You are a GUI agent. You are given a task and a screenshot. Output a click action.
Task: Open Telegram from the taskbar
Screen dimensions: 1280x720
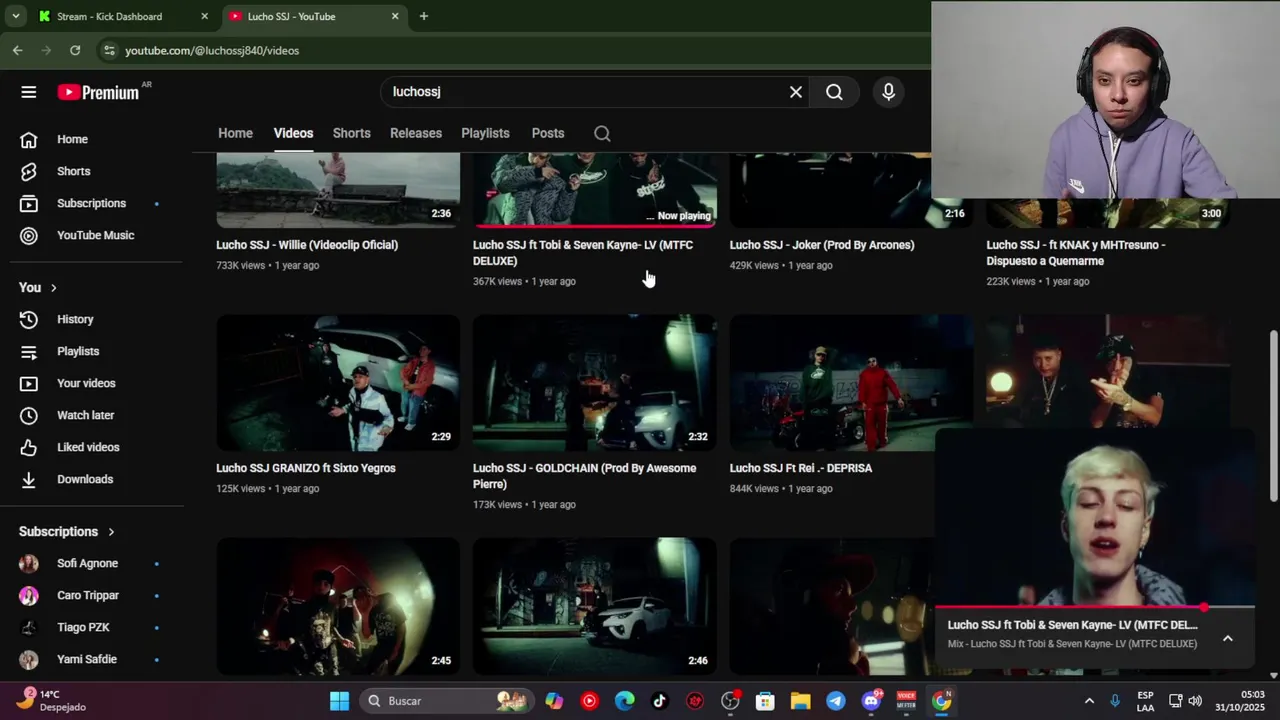tap(835, 701)
